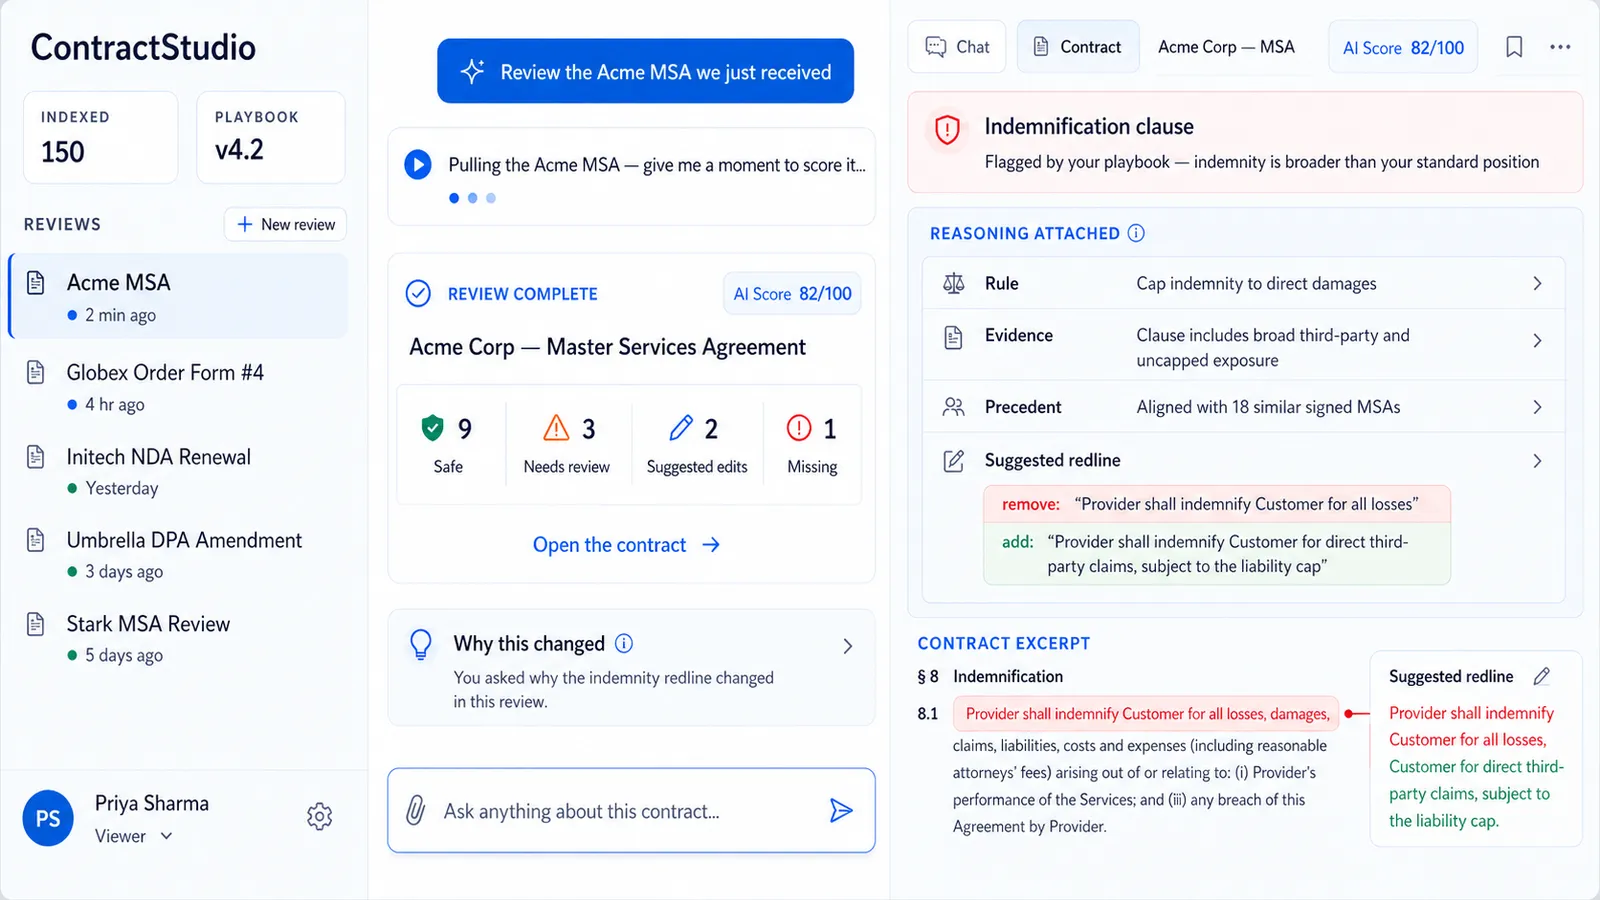Click the info icon beside Reasoning Attached

tap(1136, 233)
